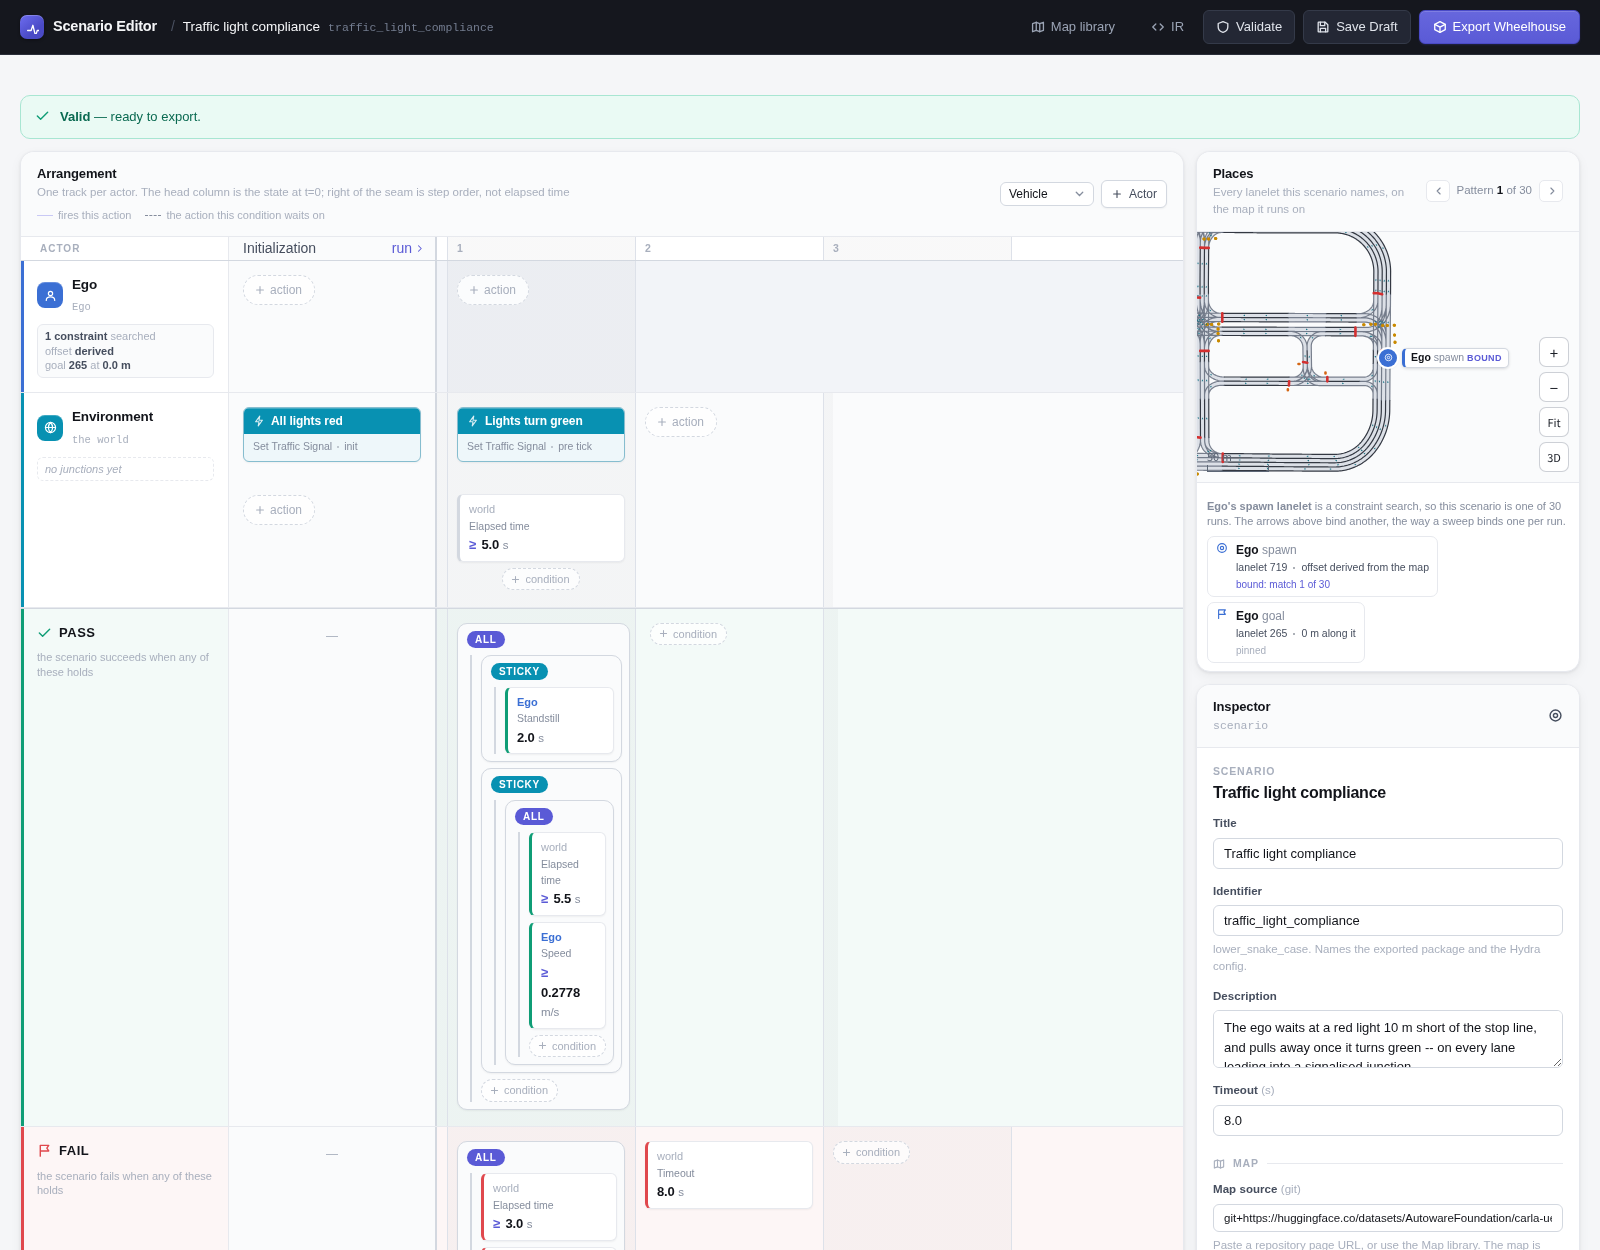1600x1250 pixels.
Task: Click bolt icon on All lights red
Action: 259,421
